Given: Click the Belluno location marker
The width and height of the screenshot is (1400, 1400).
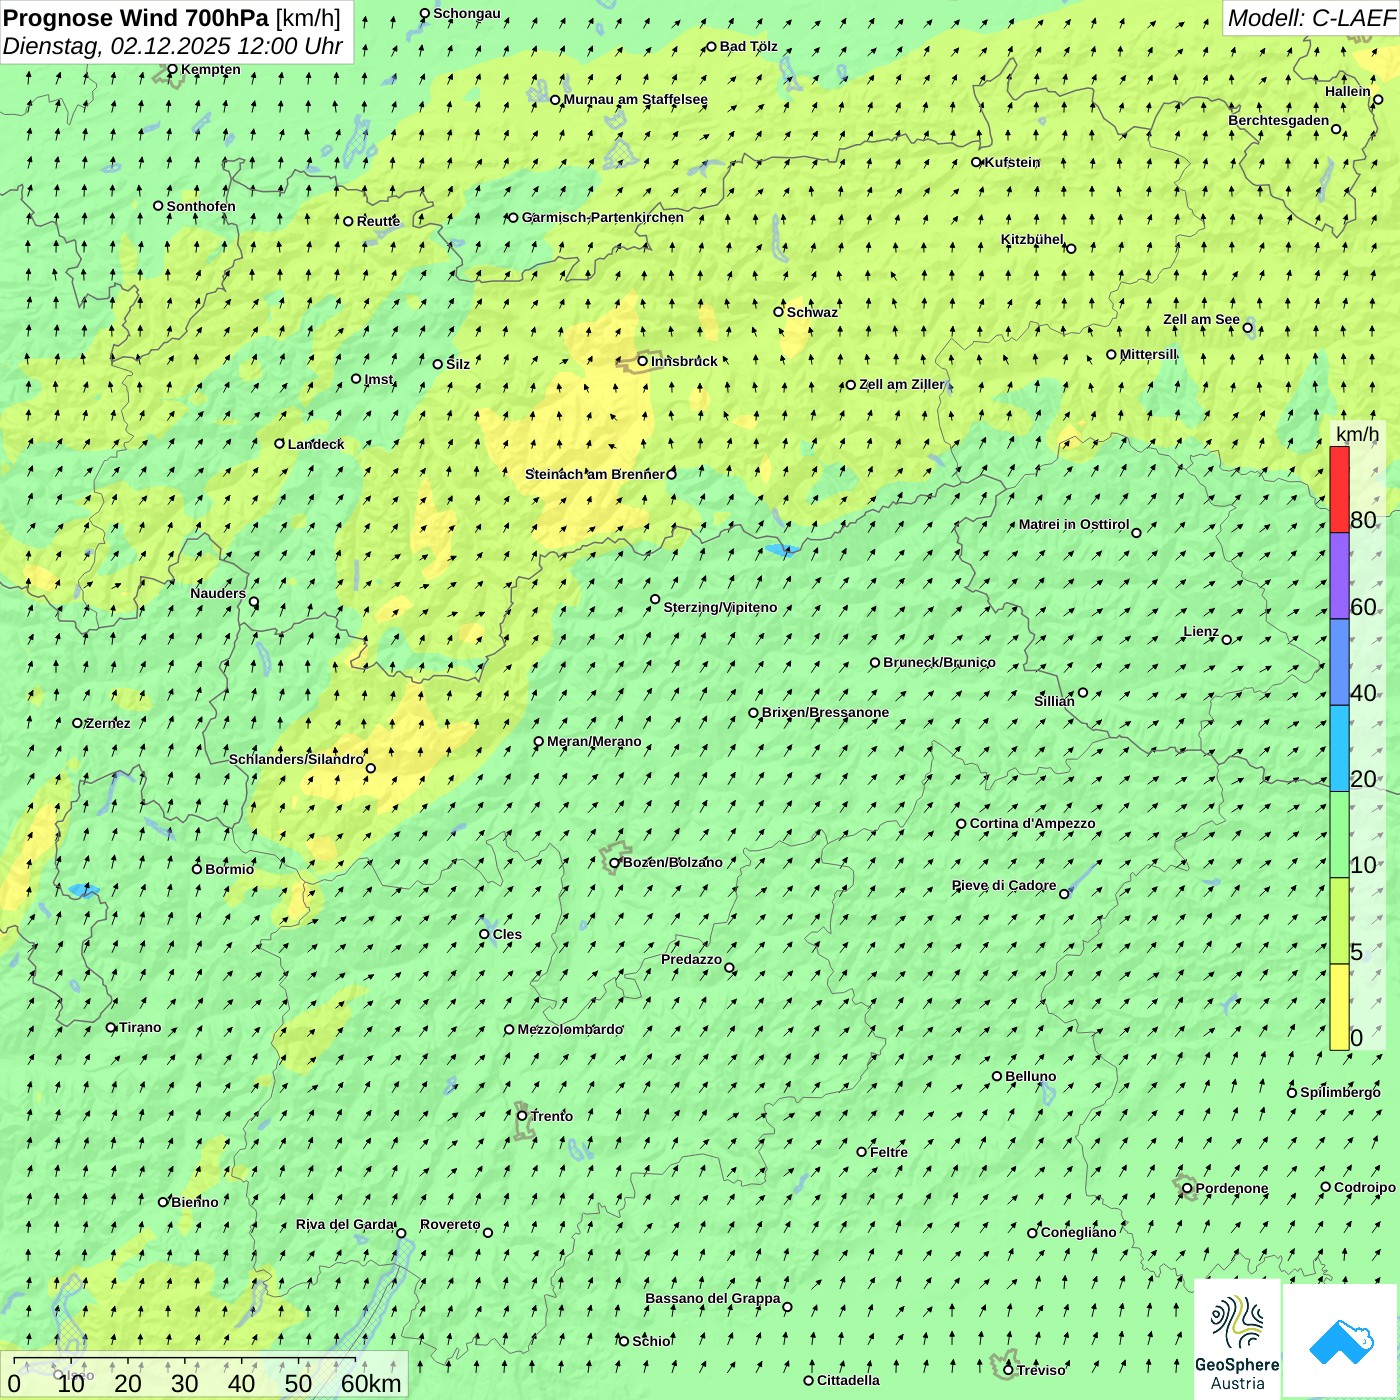Looking at the screenshot, I should click(x=997, y=1076).
